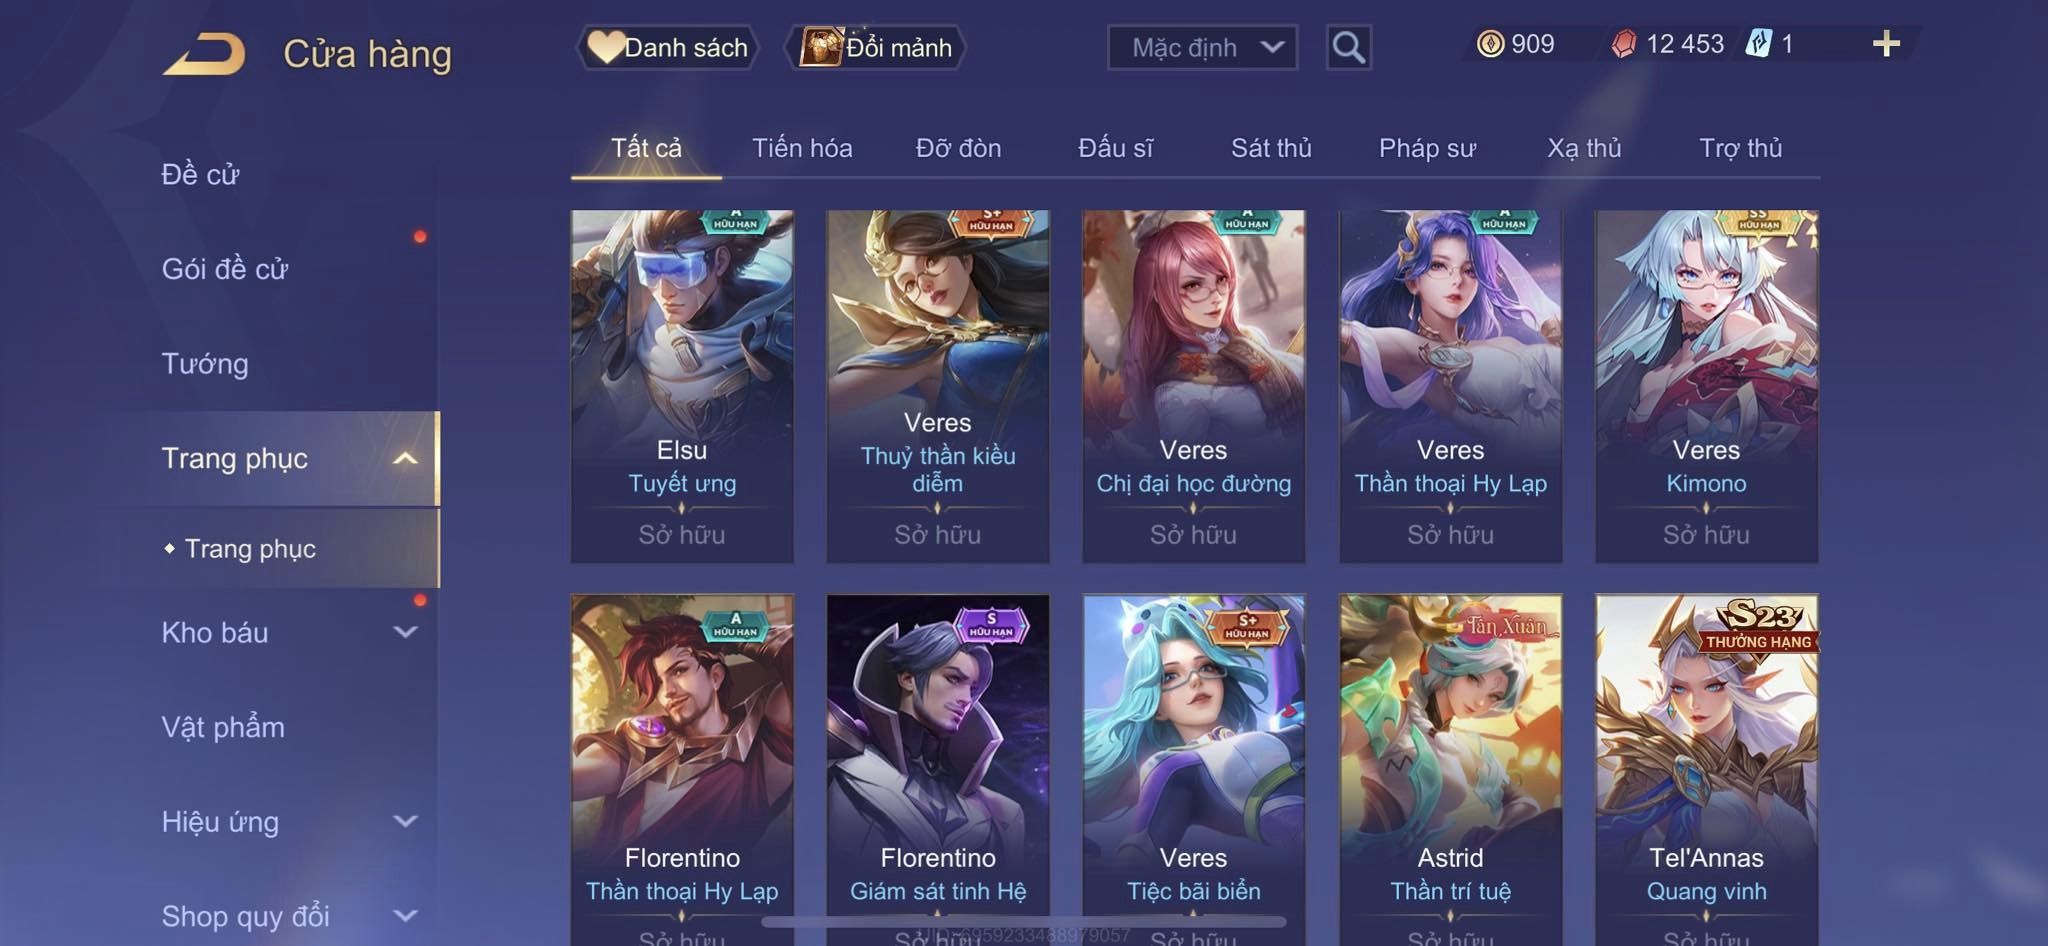Screen dimensions: 2048x946
Task: Expand the Kho báu sidebar section
Action: tap(405, 632)
